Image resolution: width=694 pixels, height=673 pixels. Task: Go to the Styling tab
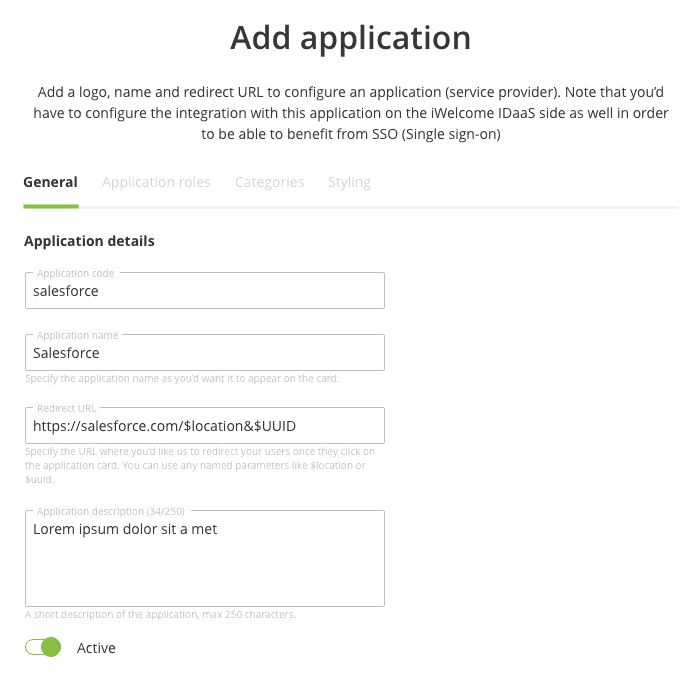(x=349, y=183)
